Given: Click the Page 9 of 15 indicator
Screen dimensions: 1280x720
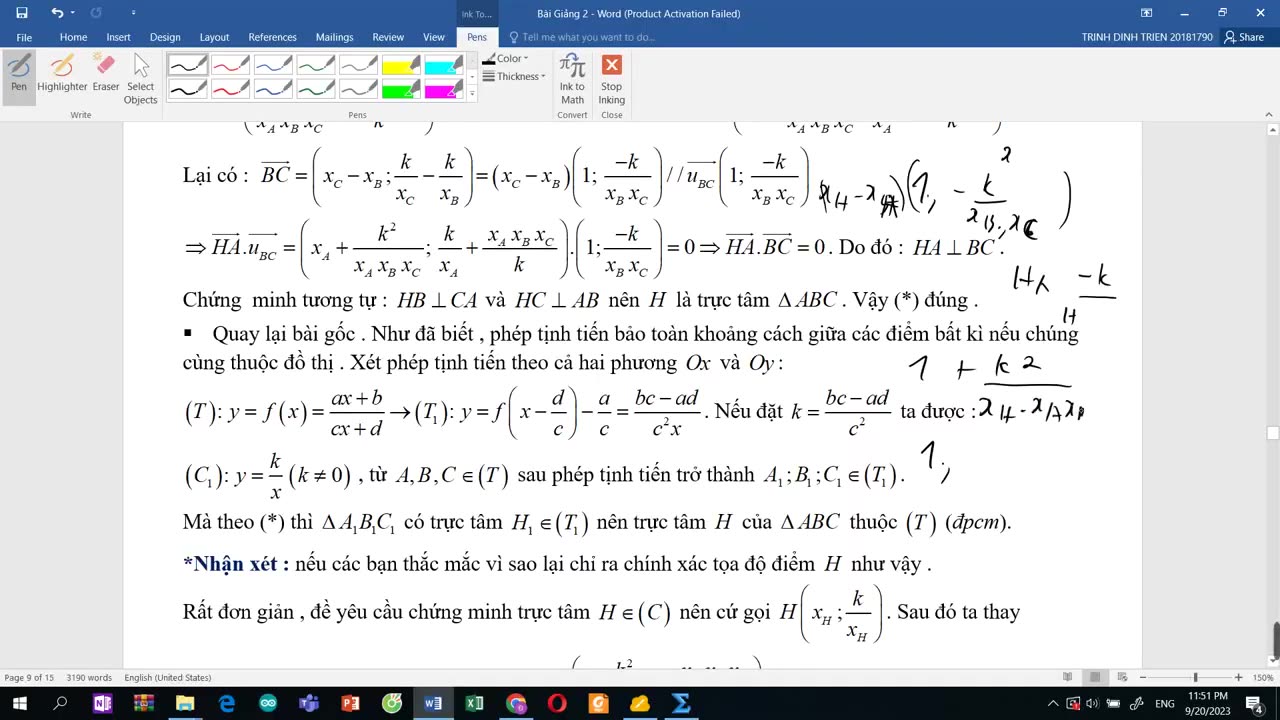Looking at the screenshot, I should point(30,677).
